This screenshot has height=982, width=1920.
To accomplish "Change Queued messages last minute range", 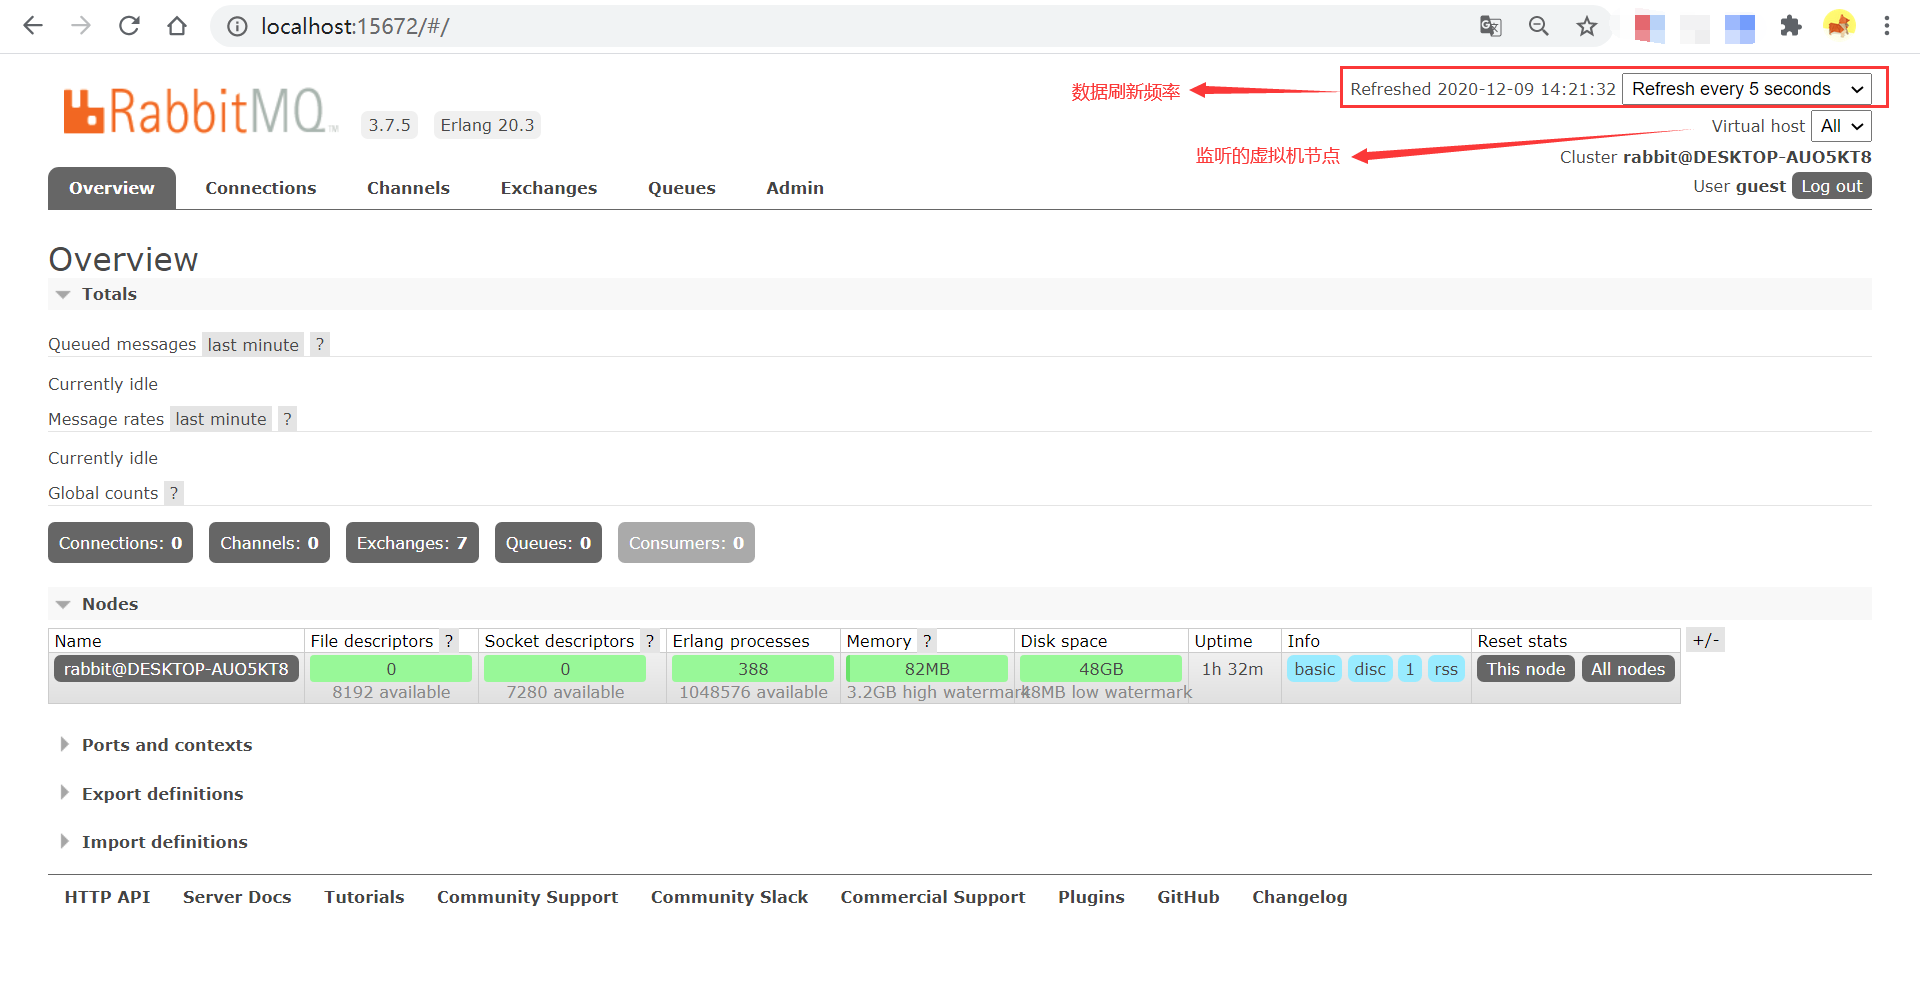I will (x=253, y=345).
